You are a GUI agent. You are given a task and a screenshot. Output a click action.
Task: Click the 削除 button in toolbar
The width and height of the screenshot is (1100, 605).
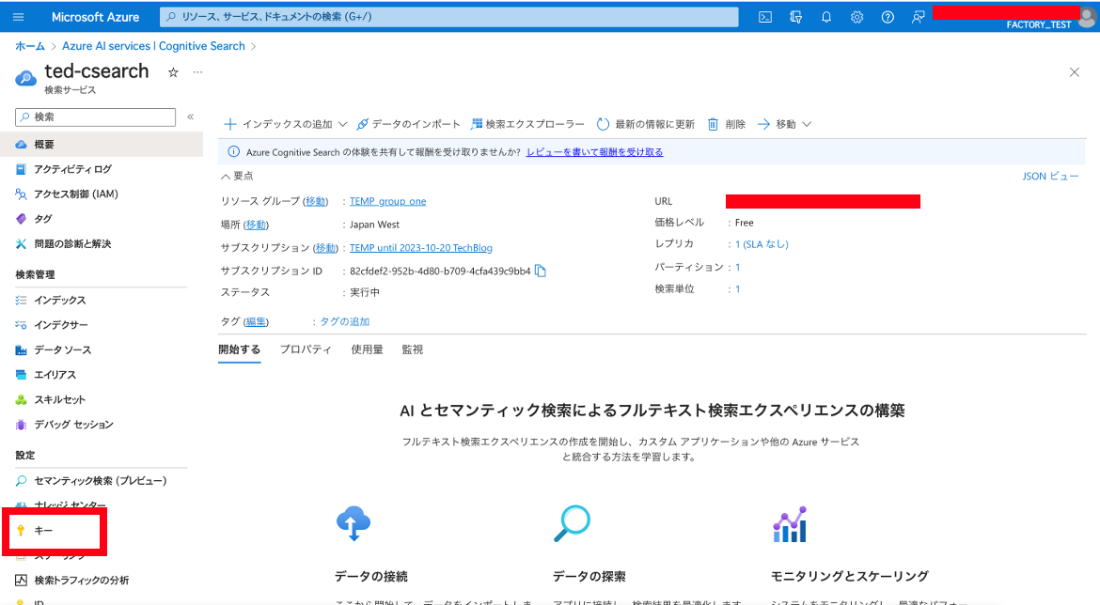726,124
